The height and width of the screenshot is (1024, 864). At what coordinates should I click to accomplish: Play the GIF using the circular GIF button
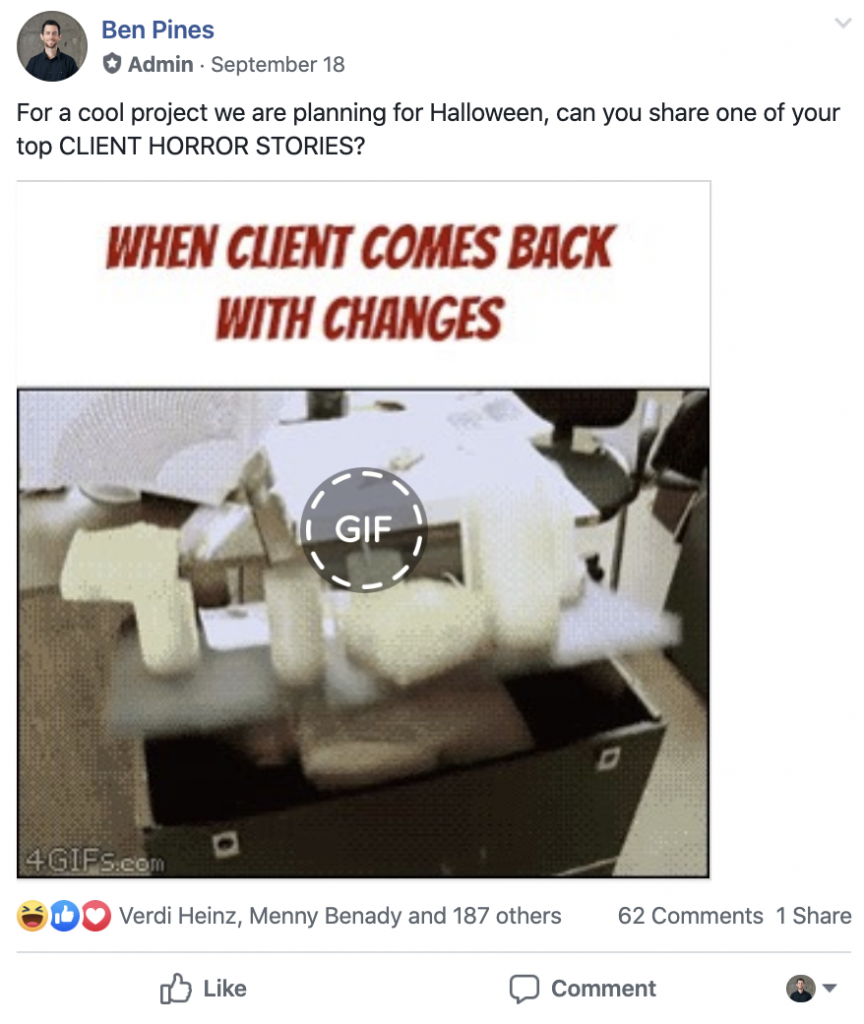[364, 529]
